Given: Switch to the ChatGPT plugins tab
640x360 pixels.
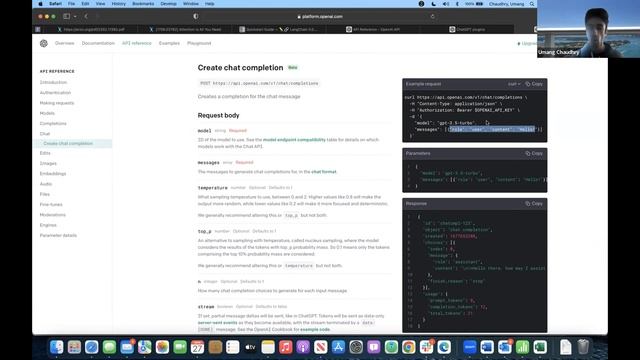Looking at the screenshot, I should [x=467, y=29].
